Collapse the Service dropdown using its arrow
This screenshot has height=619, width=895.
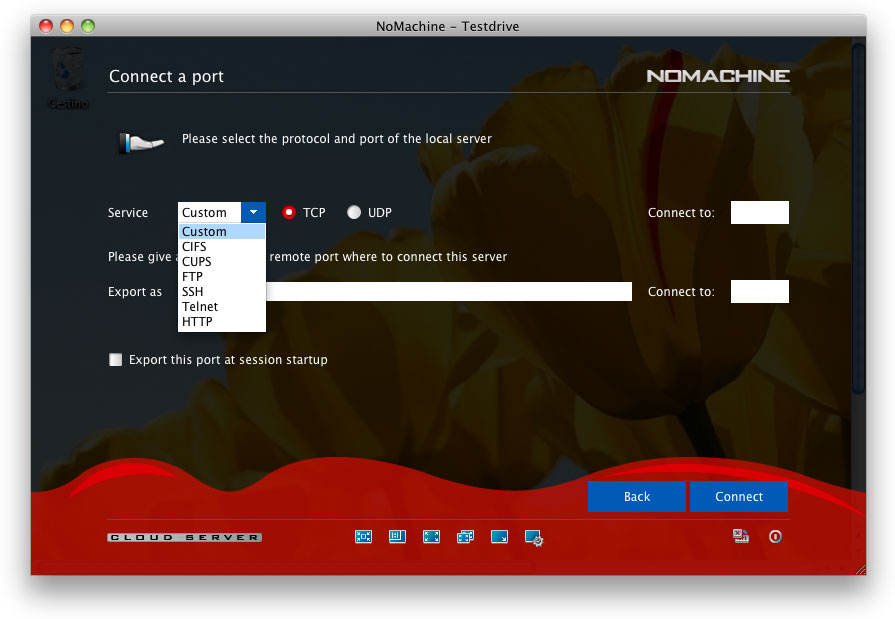pyautogui.click(x=254, y=212)
